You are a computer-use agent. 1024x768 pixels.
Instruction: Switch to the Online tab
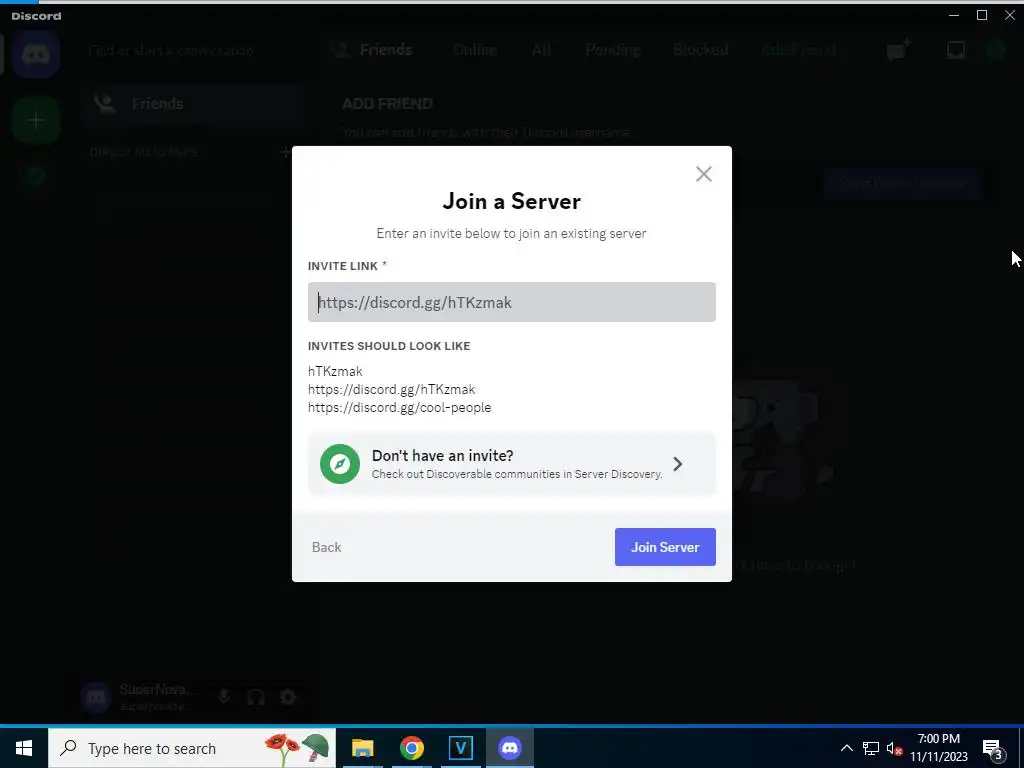click(475, 50)
